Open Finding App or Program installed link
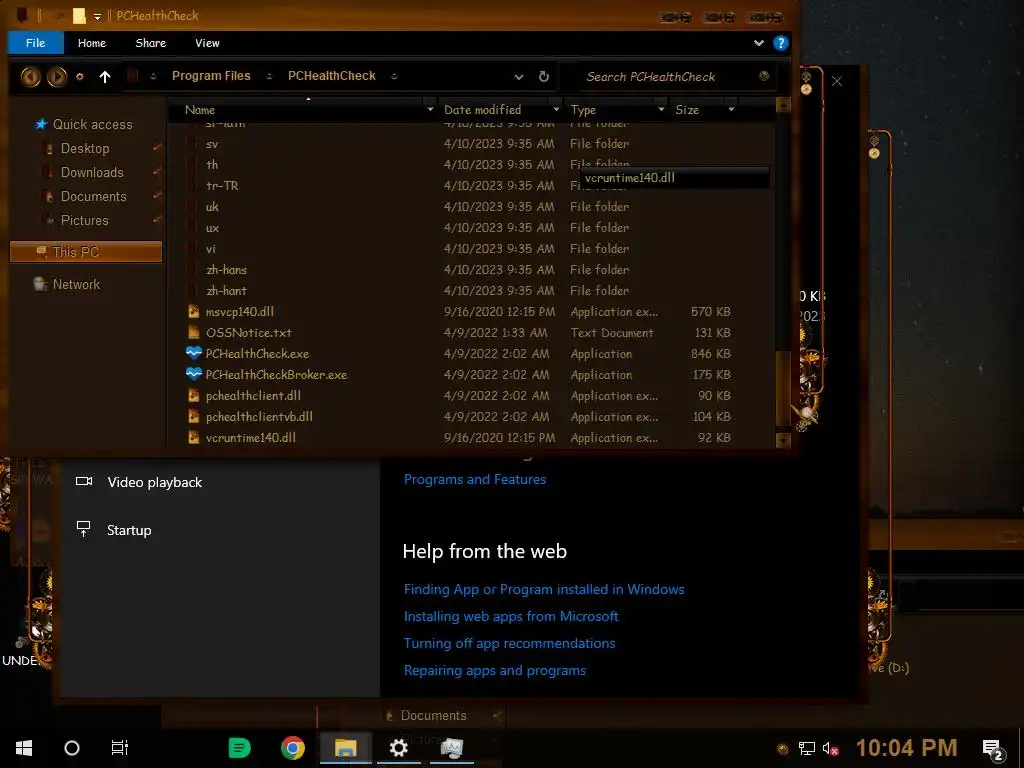The image size is (1024, 768). (544, 589)
